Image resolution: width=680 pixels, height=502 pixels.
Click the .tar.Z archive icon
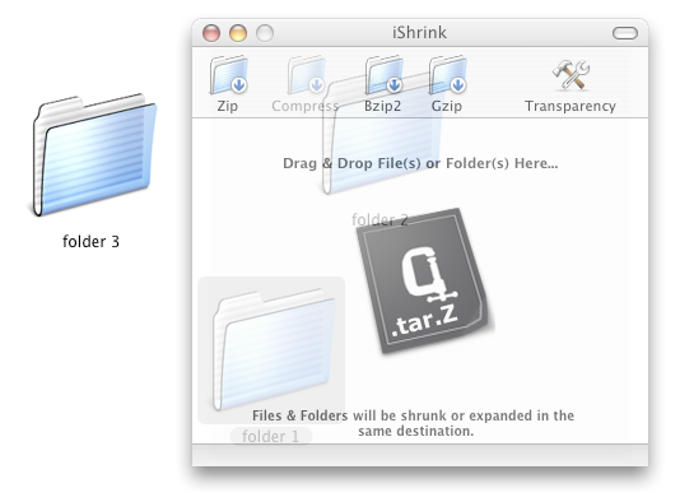pos(423,280)
